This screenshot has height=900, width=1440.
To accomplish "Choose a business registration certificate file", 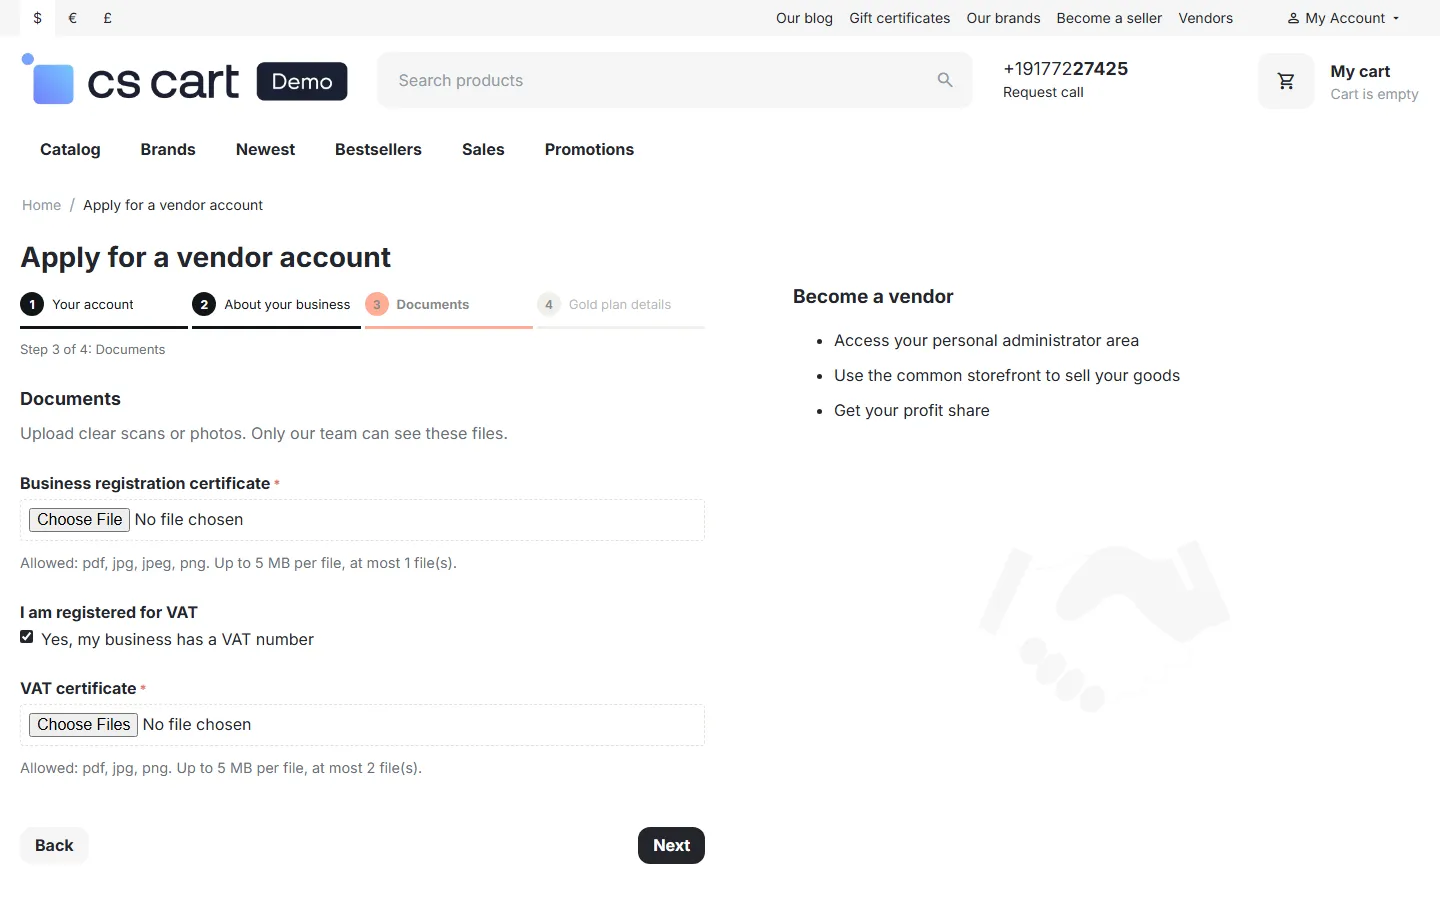I will tap(80, 520).
